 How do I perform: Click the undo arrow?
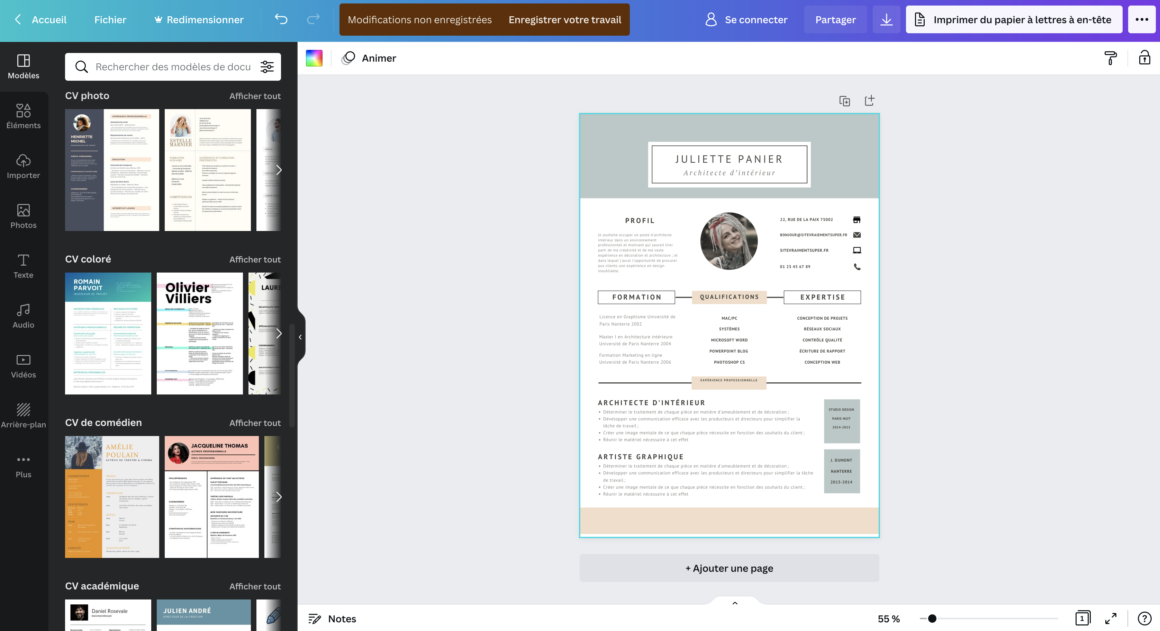coord(281,19)
